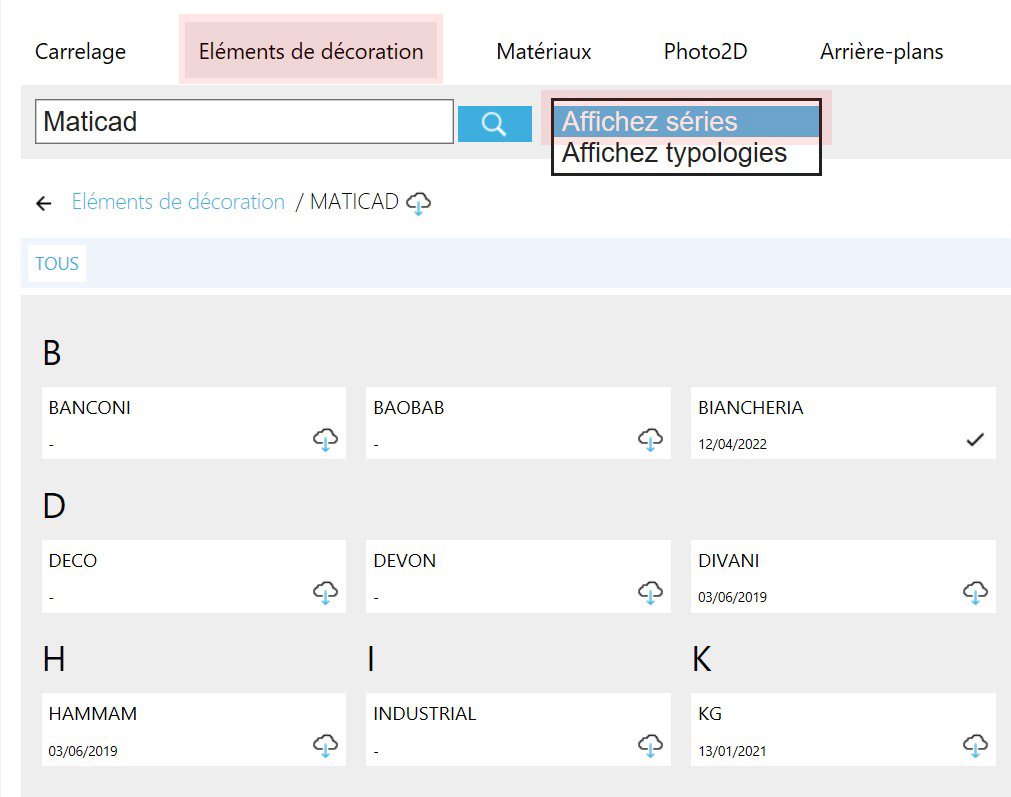This screenshot has height=797, width=1011.
Task: Open the BANCONI series card
Action: [x=194, y=423]
